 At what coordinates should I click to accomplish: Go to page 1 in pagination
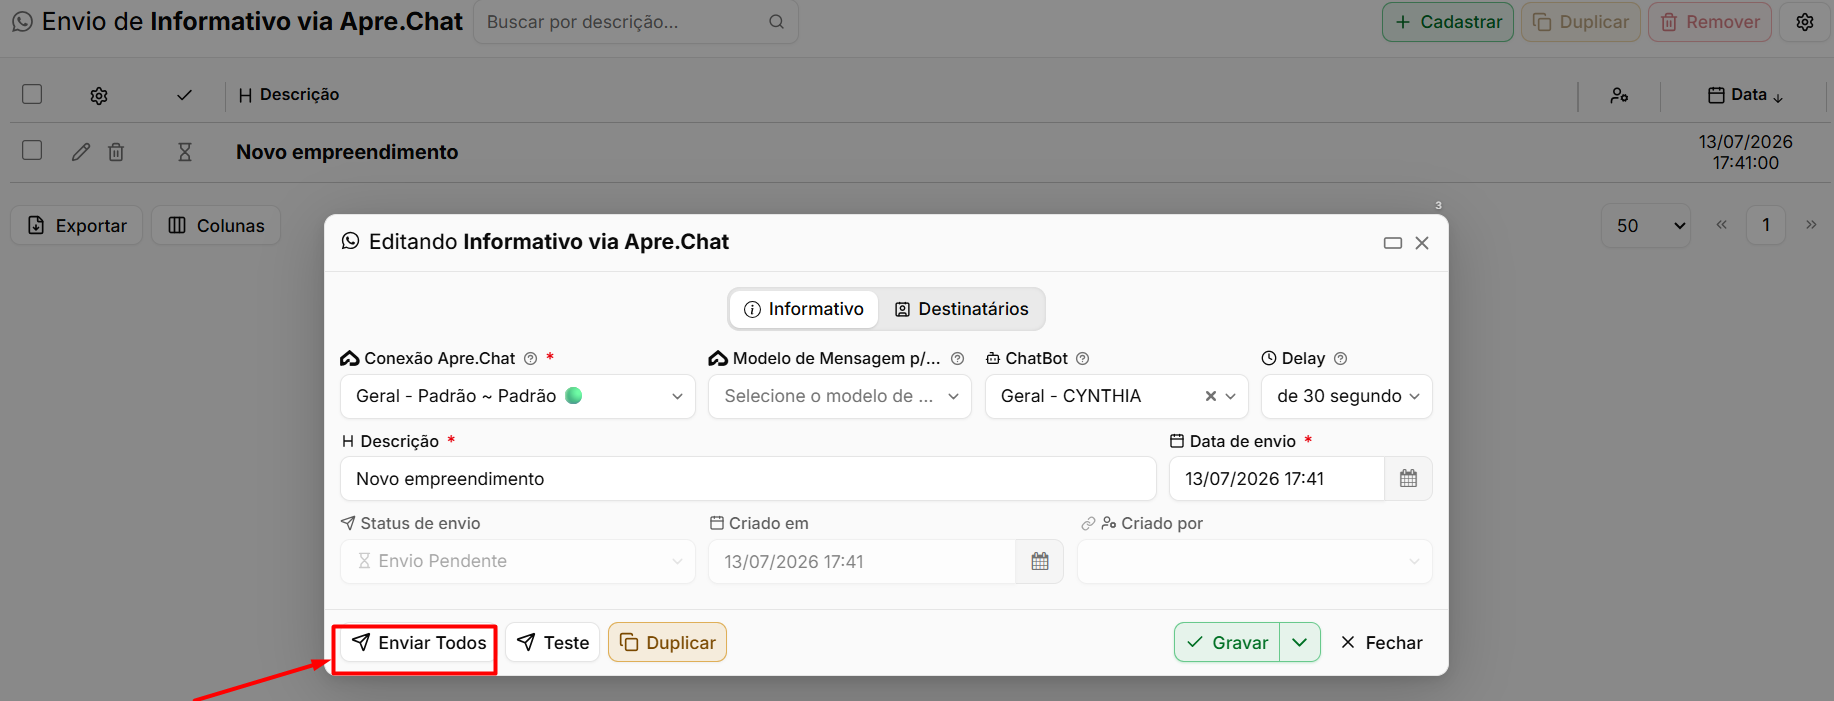pyautogui.click(x=1766, y=225)
